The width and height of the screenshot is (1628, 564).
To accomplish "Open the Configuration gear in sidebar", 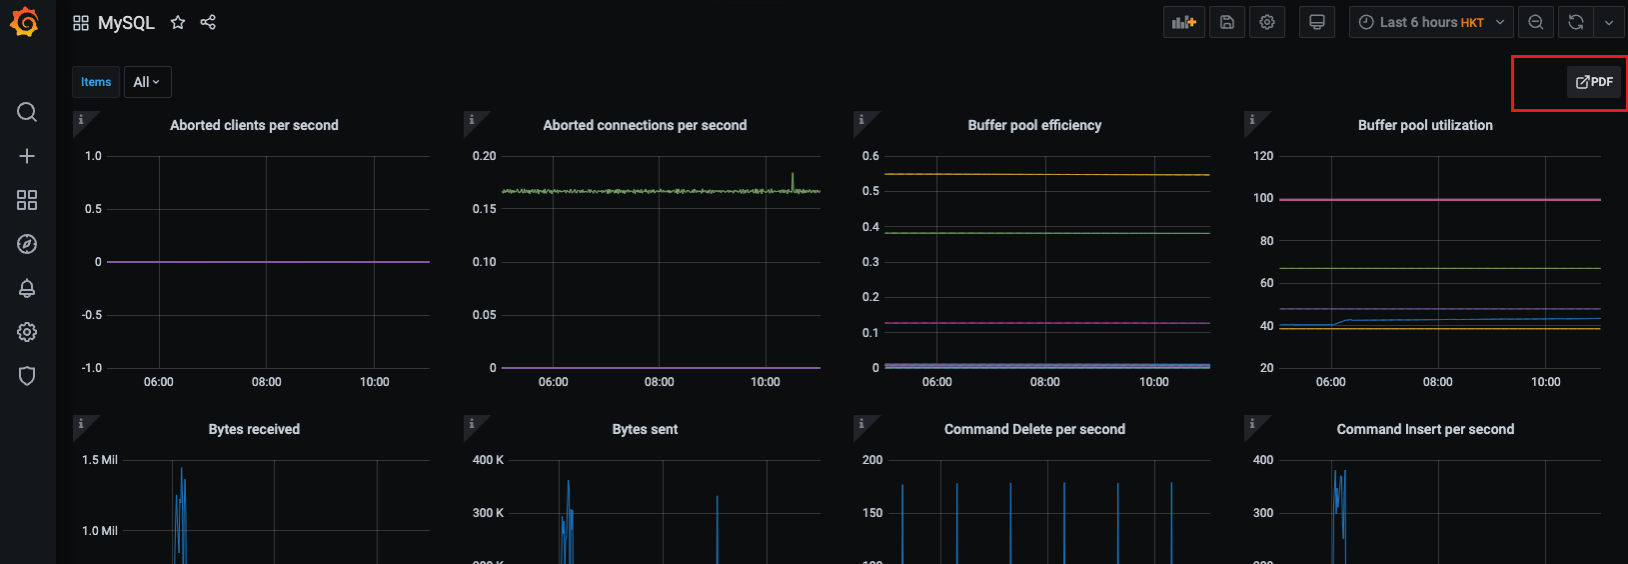I will click(x=27, y=332).
